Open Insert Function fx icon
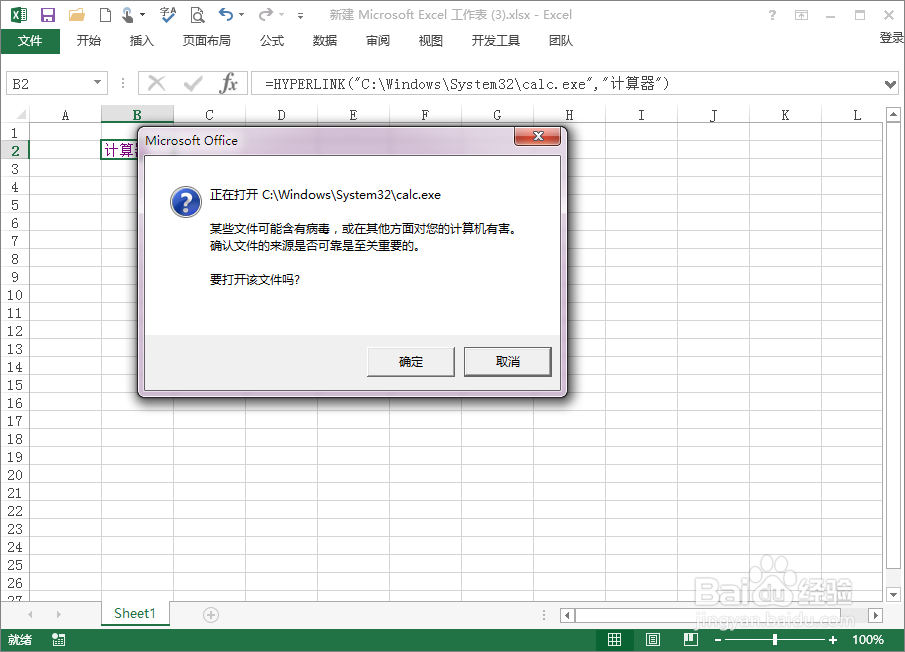905x652 pixels. (x=229, y=84)
